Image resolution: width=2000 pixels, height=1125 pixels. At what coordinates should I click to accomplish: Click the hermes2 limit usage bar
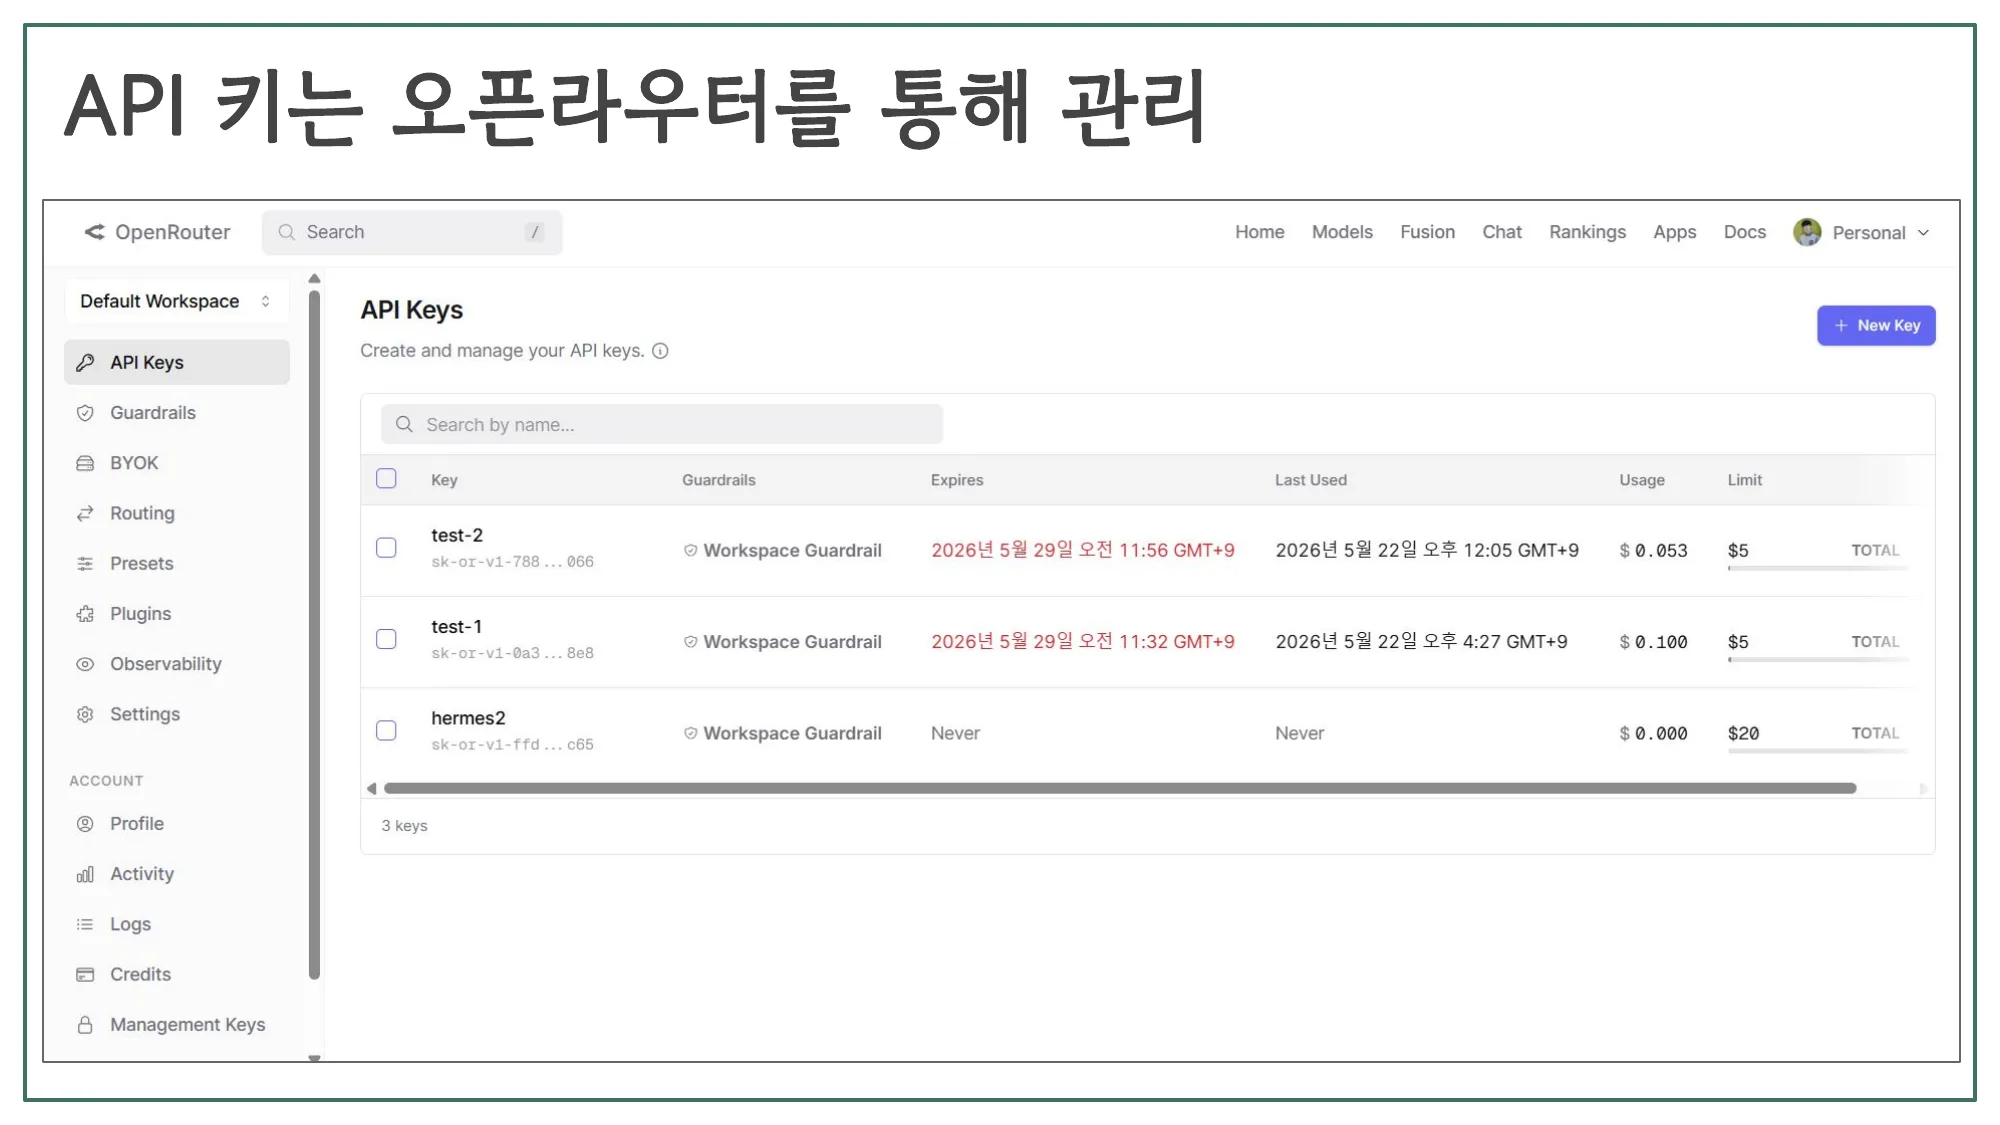[1817, 751]
